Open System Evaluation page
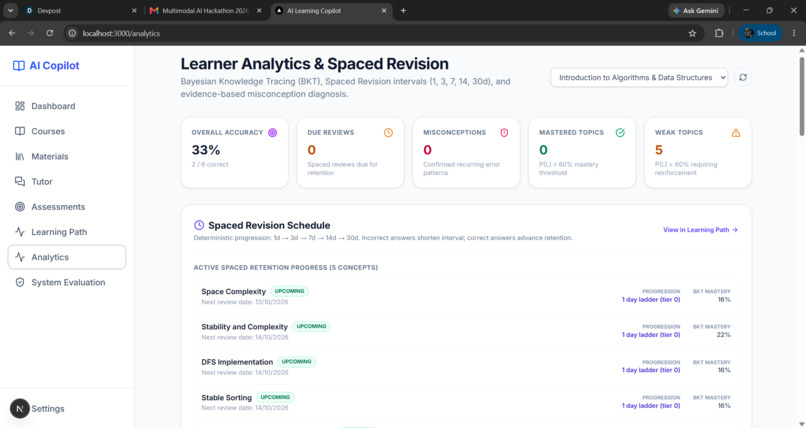Image resolution: width=806 pixels, height=428 pixels. 67,282
